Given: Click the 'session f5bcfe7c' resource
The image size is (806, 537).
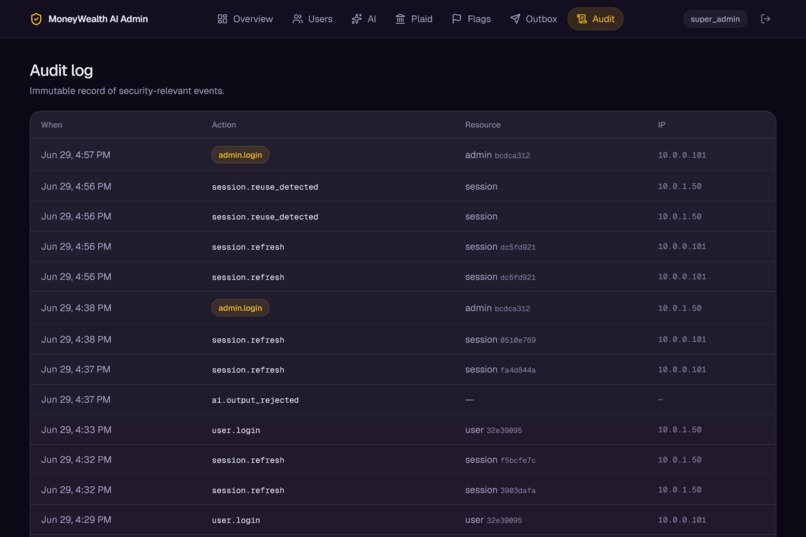Looking at the screenshot, I should pos(500,460).
